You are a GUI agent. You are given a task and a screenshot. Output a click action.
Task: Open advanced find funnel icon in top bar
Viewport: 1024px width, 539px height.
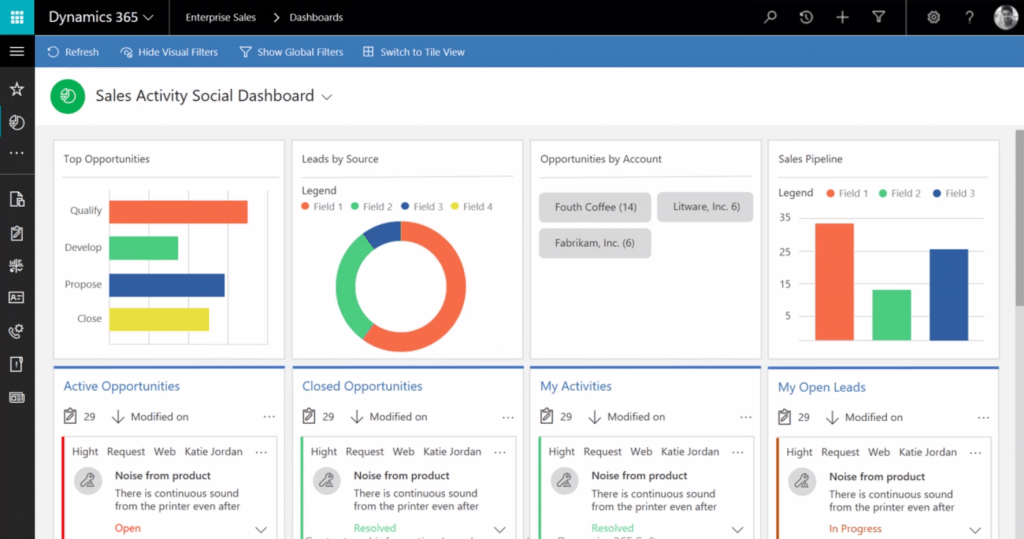click(878, 17)
